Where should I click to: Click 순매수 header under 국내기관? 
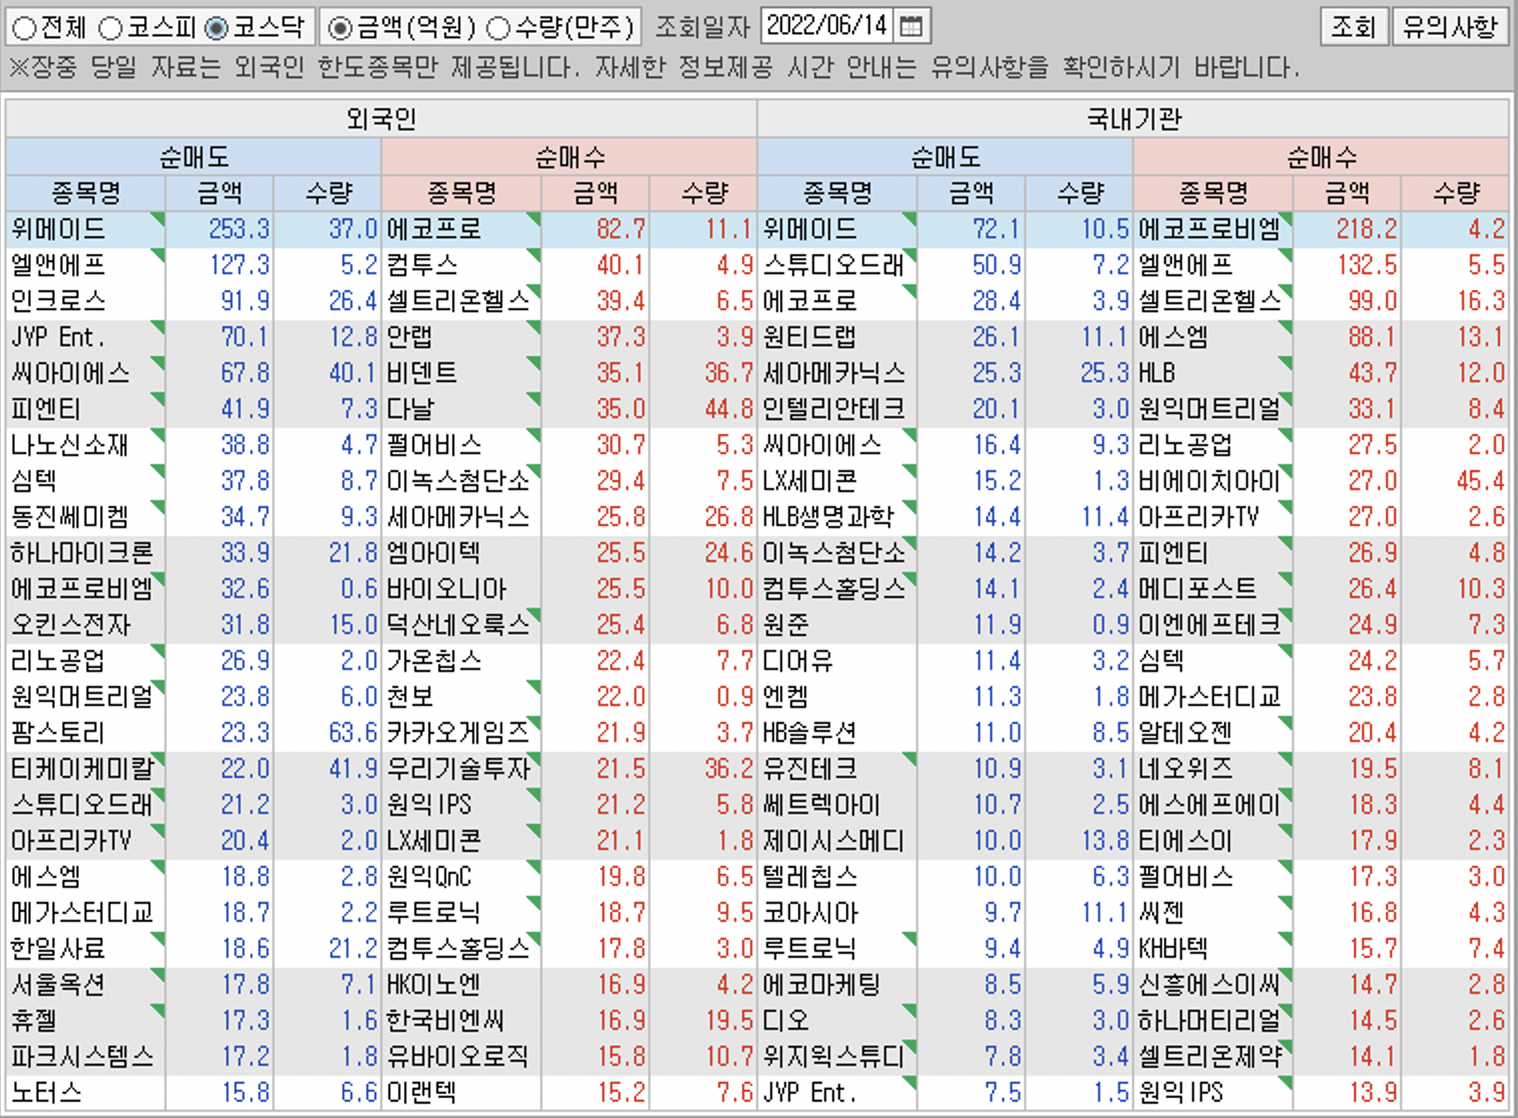pos(1321,157)
